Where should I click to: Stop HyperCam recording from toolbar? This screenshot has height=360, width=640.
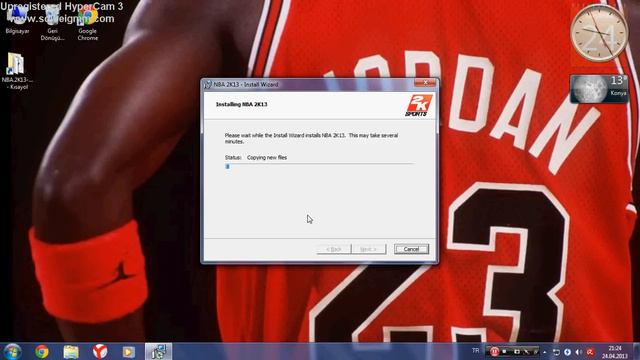coord(505,351)
